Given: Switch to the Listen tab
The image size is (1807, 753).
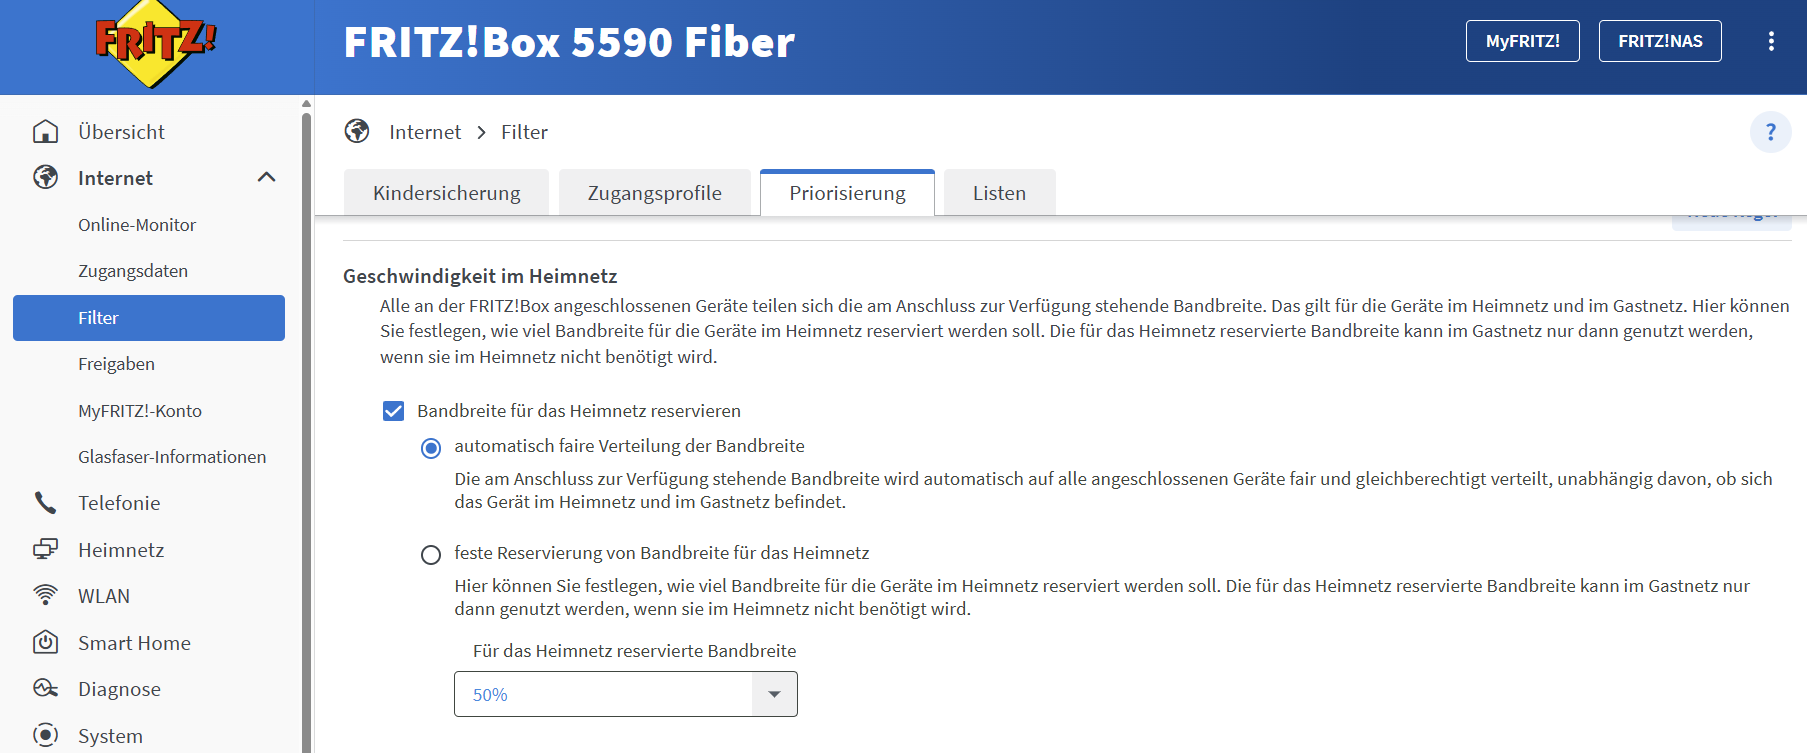Looking at the screenshot, I should pyautogui.click(x=1000, y=193).
